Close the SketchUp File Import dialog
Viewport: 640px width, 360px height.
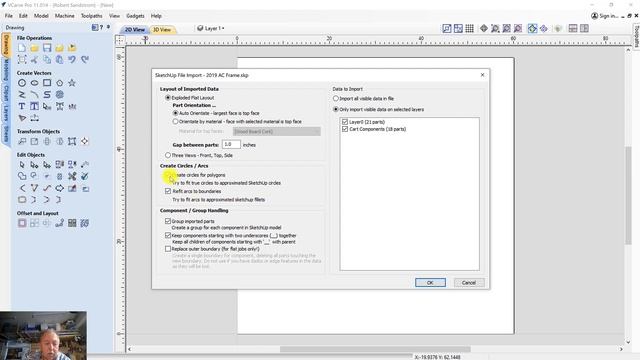482,75
